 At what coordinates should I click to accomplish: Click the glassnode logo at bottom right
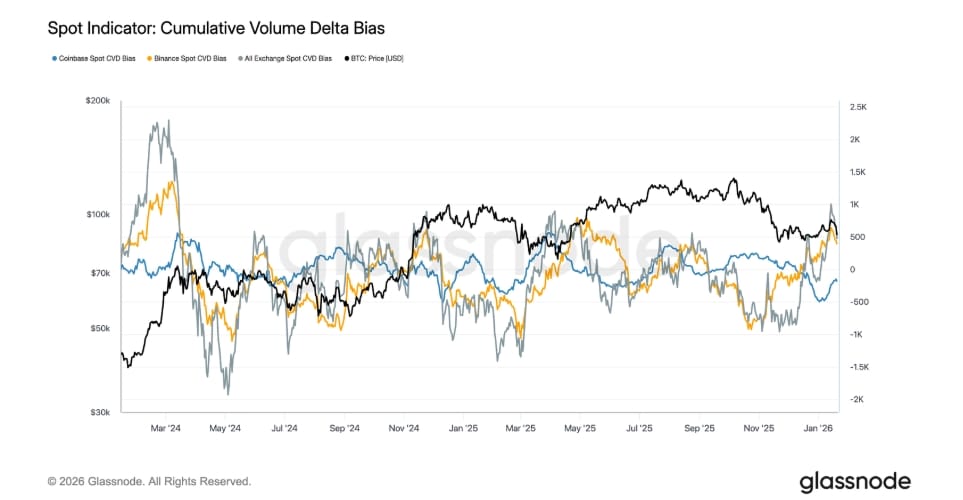pyautogui.click(x=855, y=482)
